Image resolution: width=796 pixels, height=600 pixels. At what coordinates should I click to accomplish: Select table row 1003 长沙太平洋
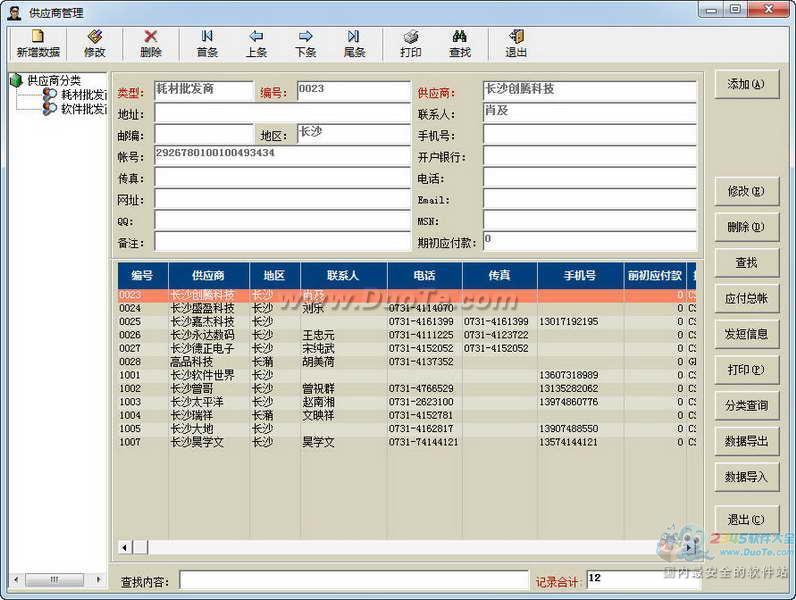(407, 402)
